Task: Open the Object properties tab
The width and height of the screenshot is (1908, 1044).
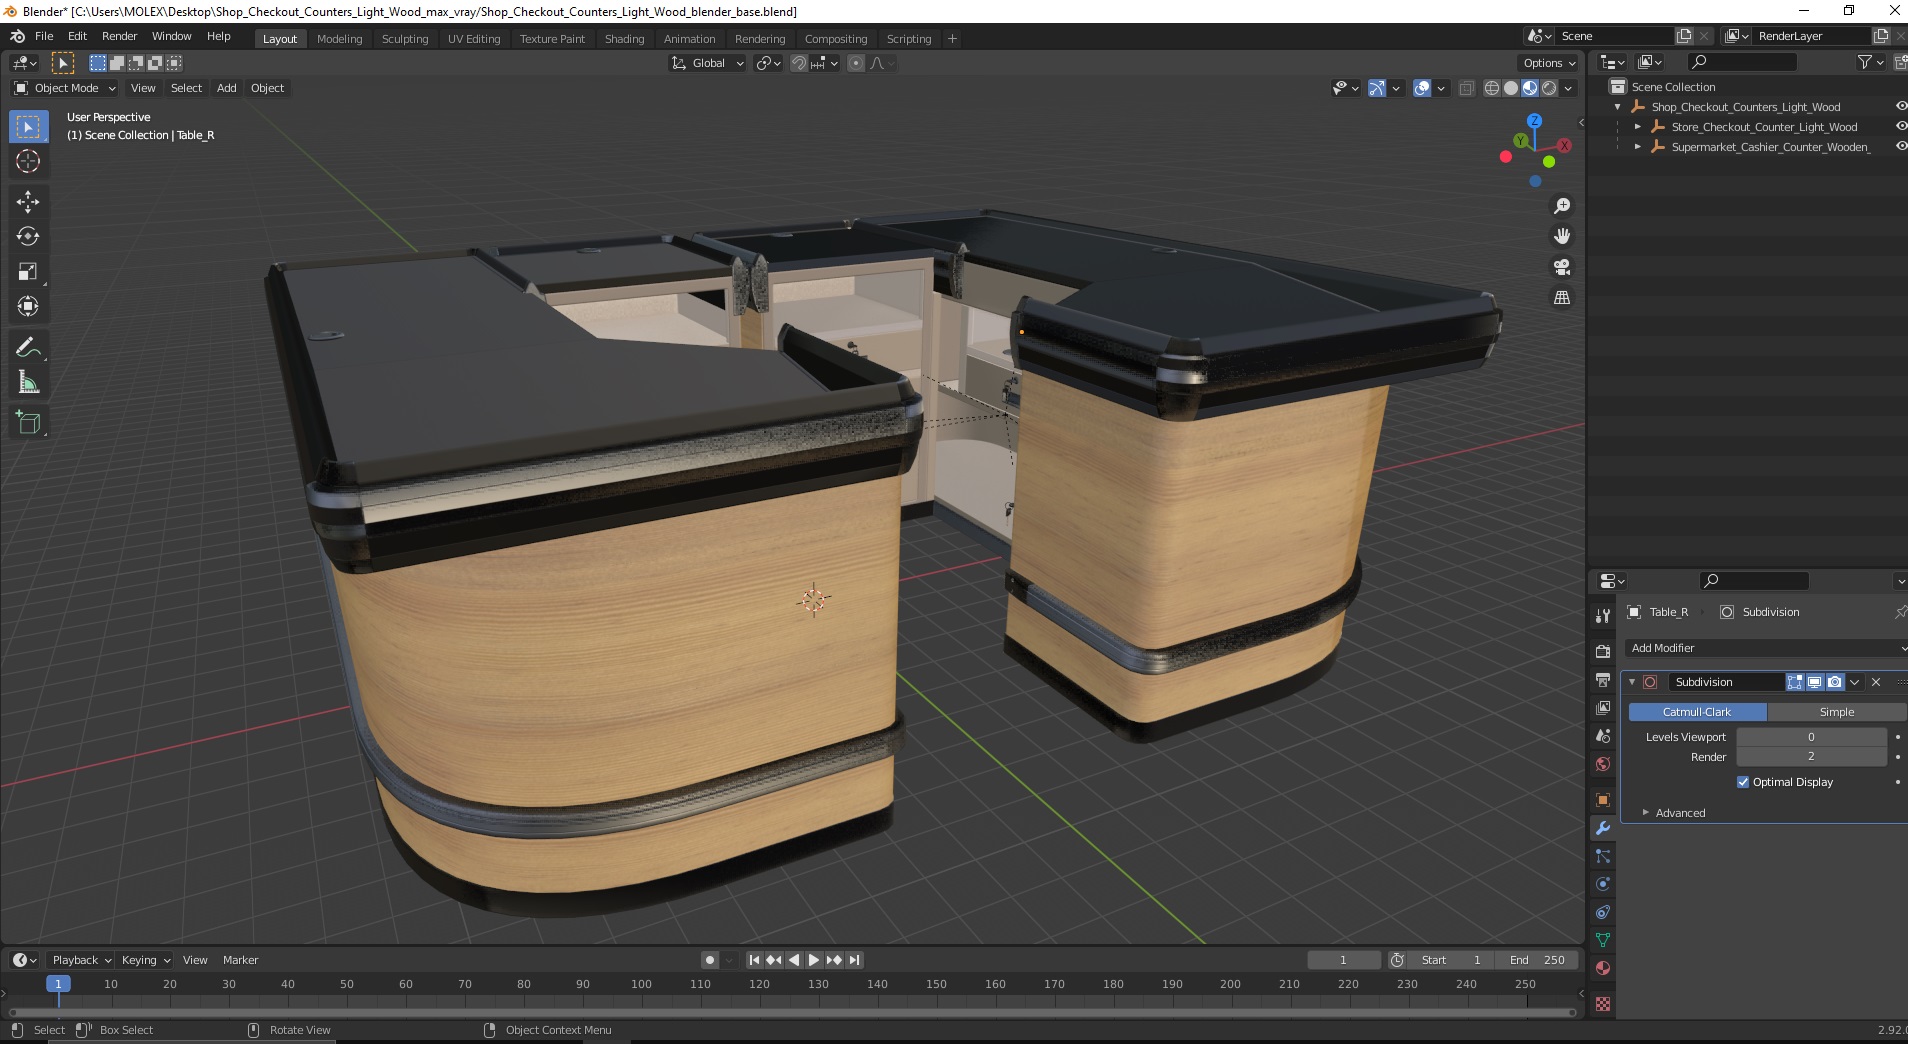Action: [x=1603, y=800]
